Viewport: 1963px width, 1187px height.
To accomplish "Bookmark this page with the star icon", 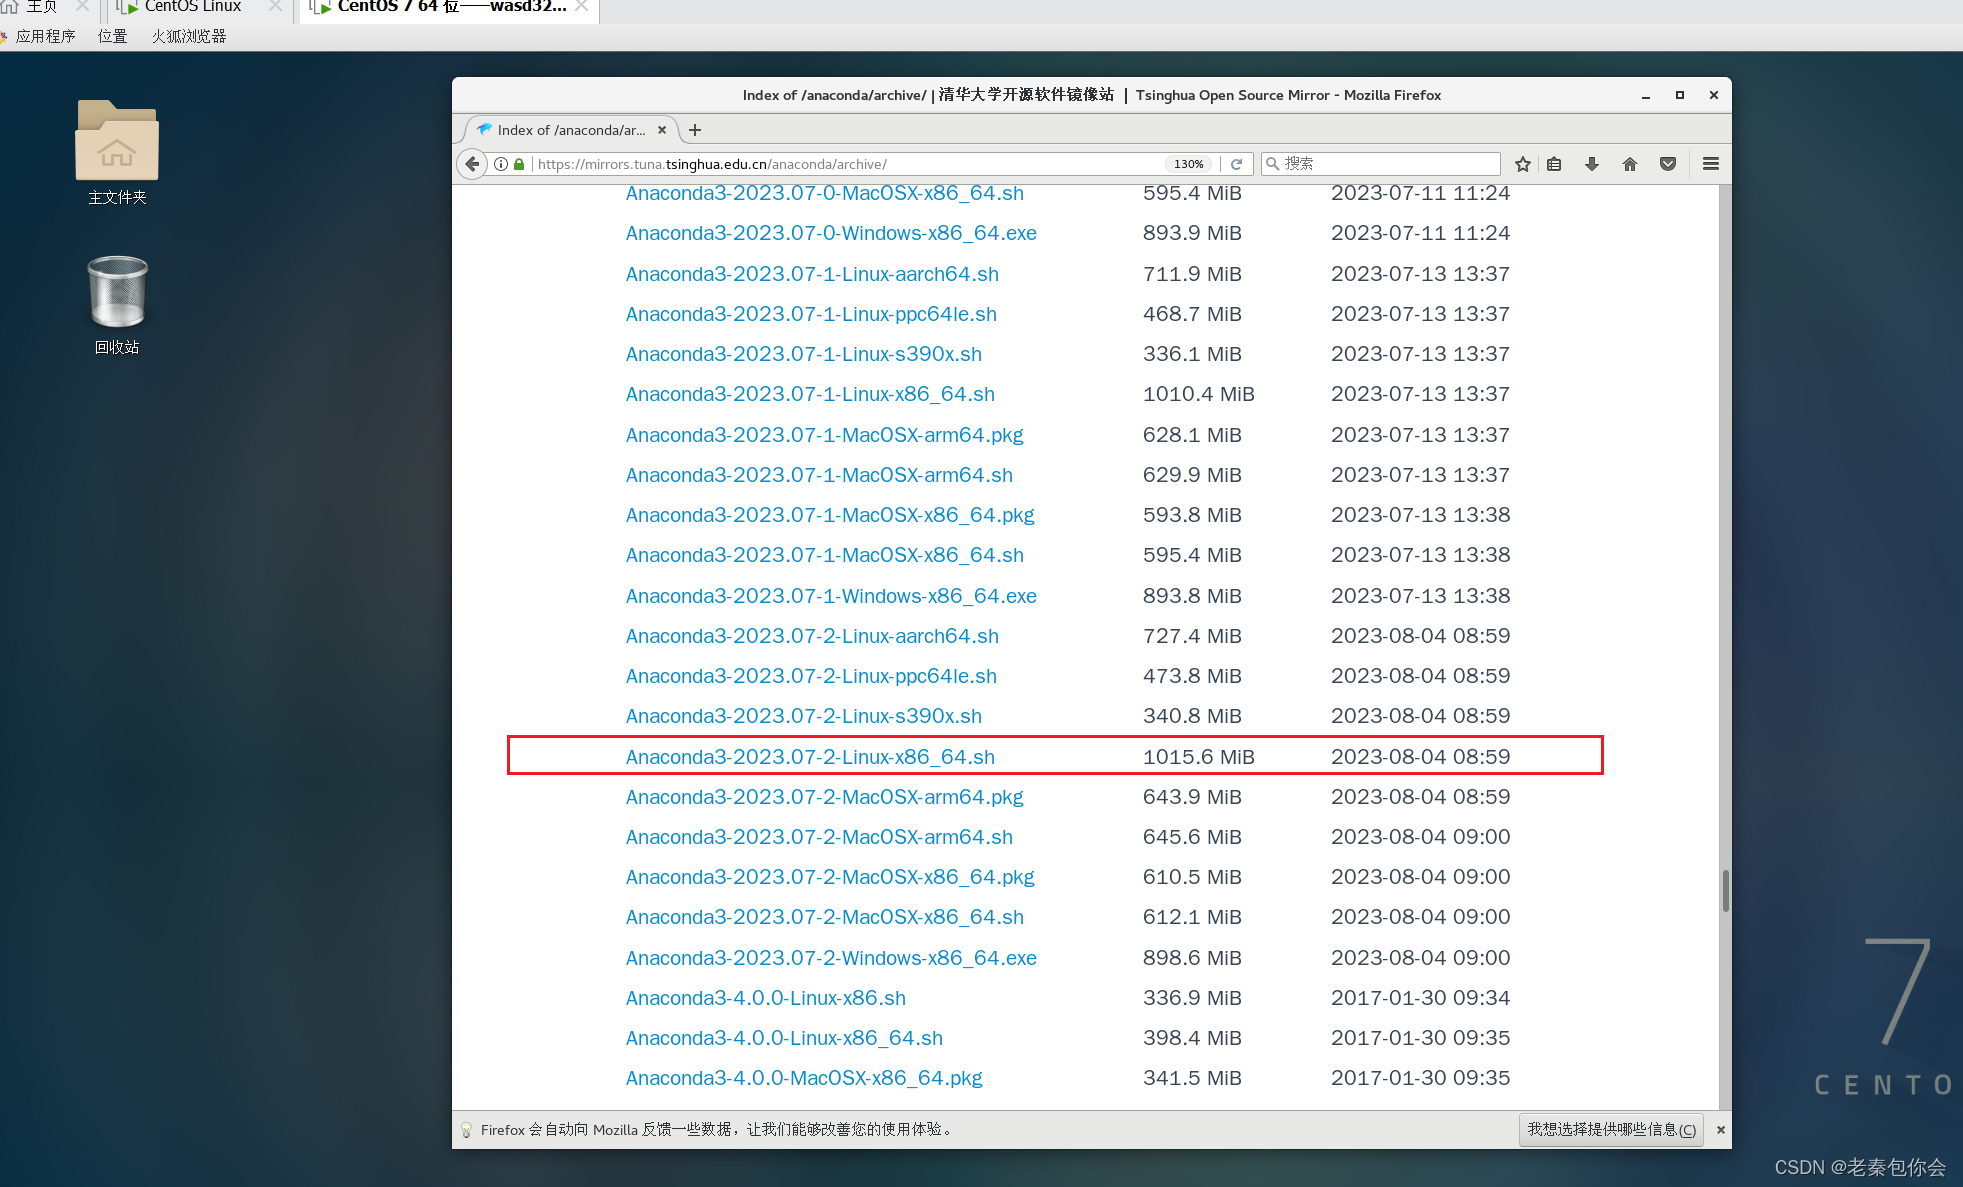I will 1522,164.
